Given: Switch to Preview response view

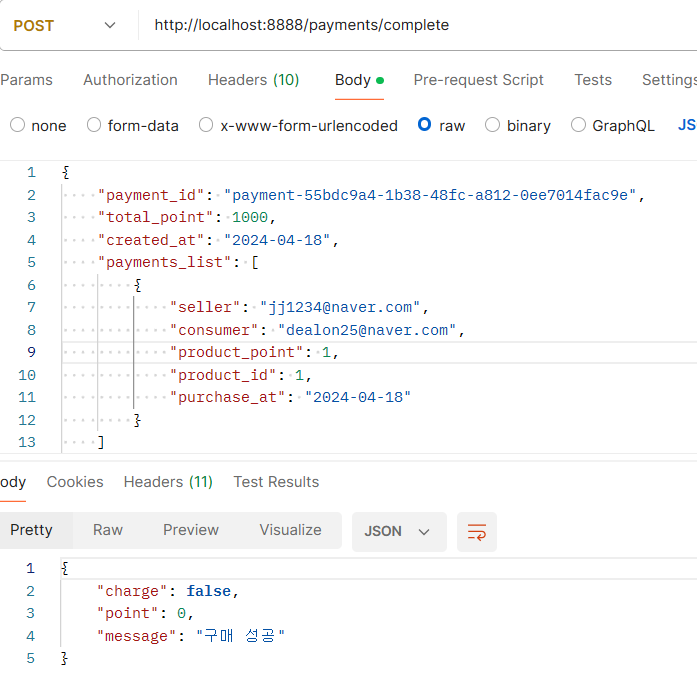Looking at the screenshot, I should [191, 530].
